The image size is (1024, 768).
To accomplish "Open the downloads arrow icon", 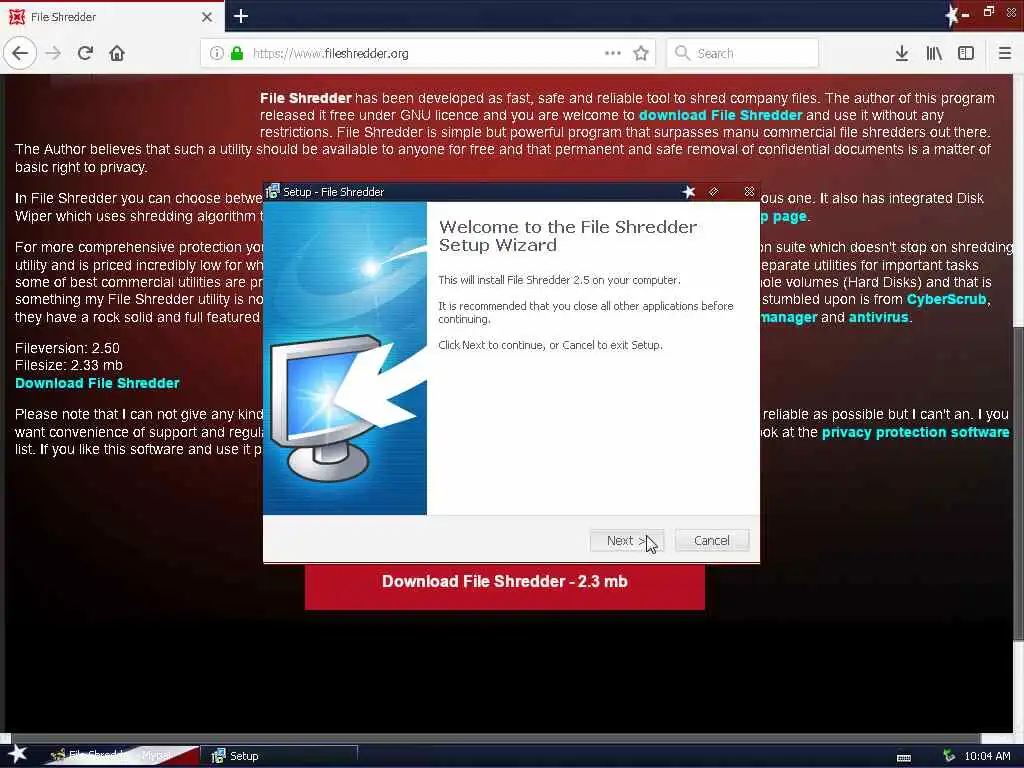I will click(902, 53).
